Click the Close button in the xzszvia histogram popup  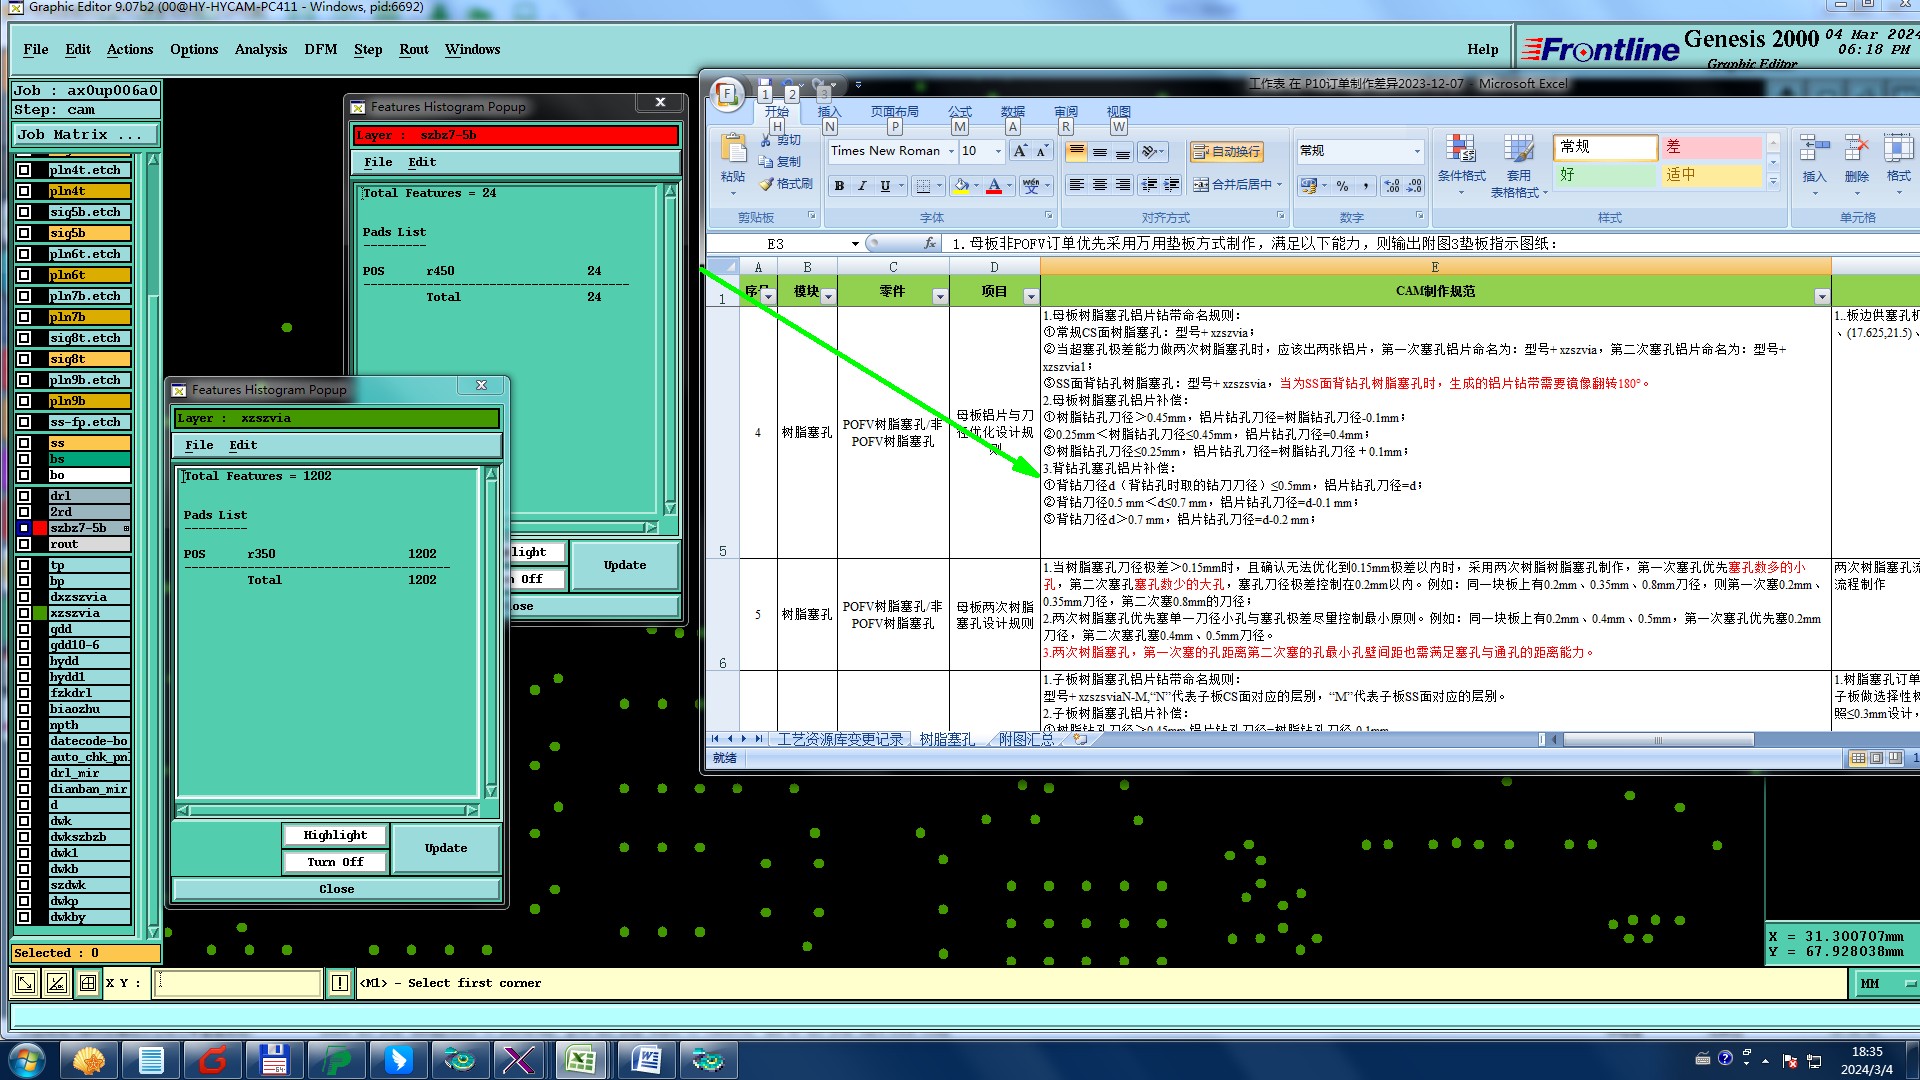[x=336, y=889]
